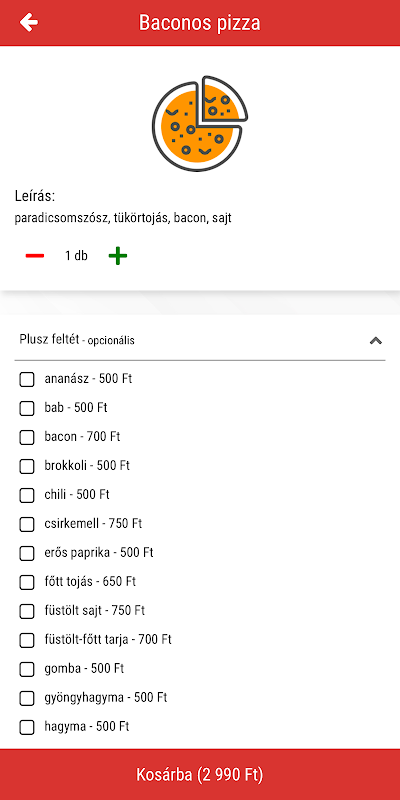
Task: Go back using the white arrow icon
Action: coord(29,22)
